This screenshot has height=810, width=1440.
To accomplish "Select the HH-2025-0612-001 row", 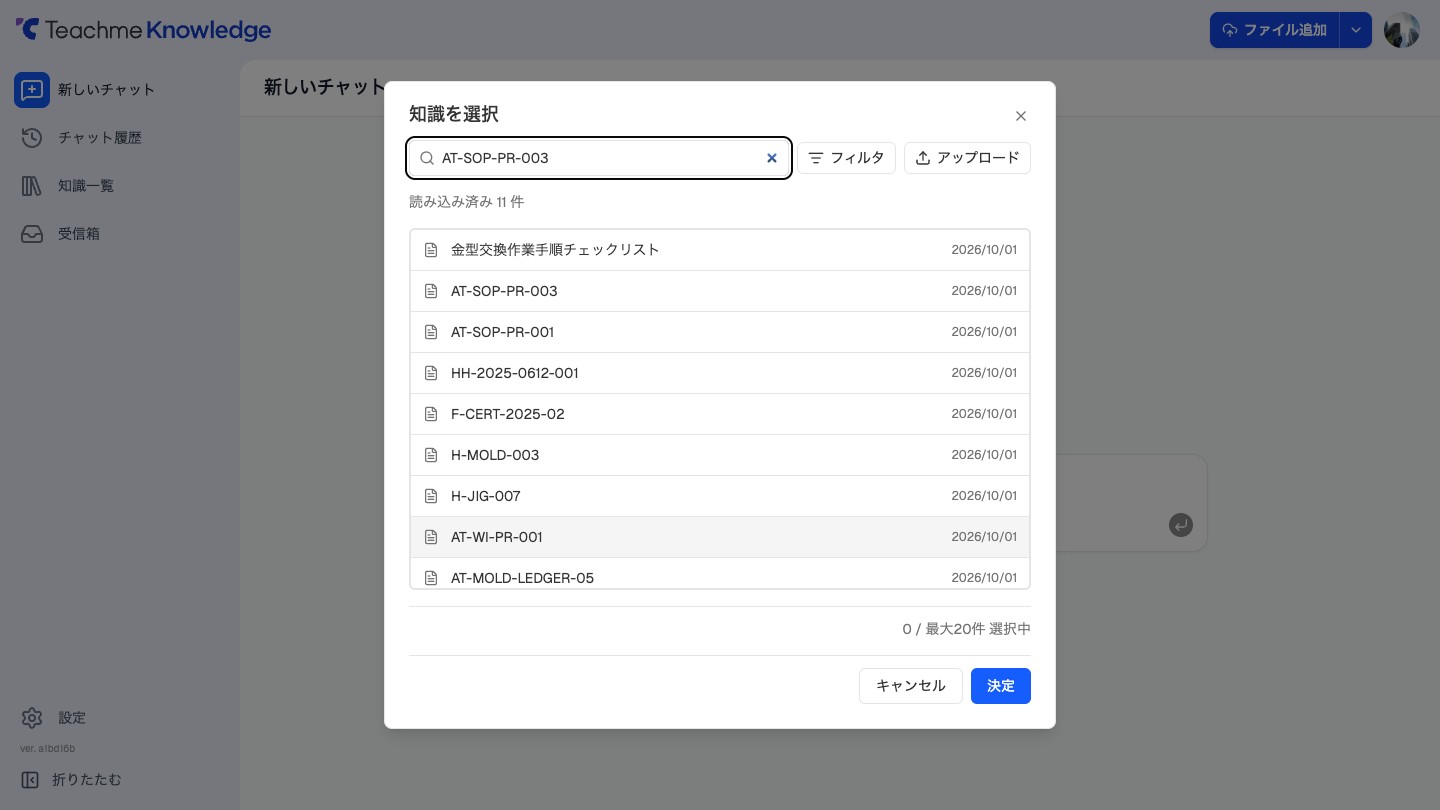I will (x=720, y=373).
